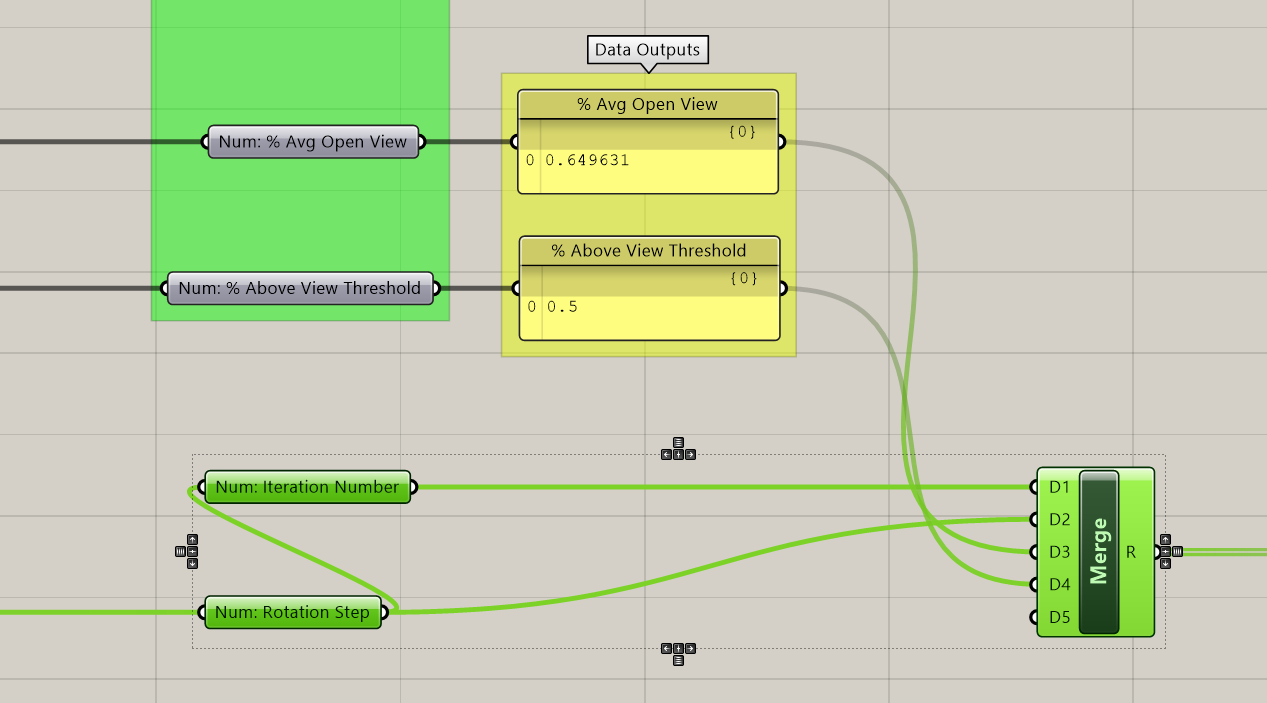1267x703 pixels.
Task: Click the % Avg Open View panel title
Action: (x=647, y=104)
